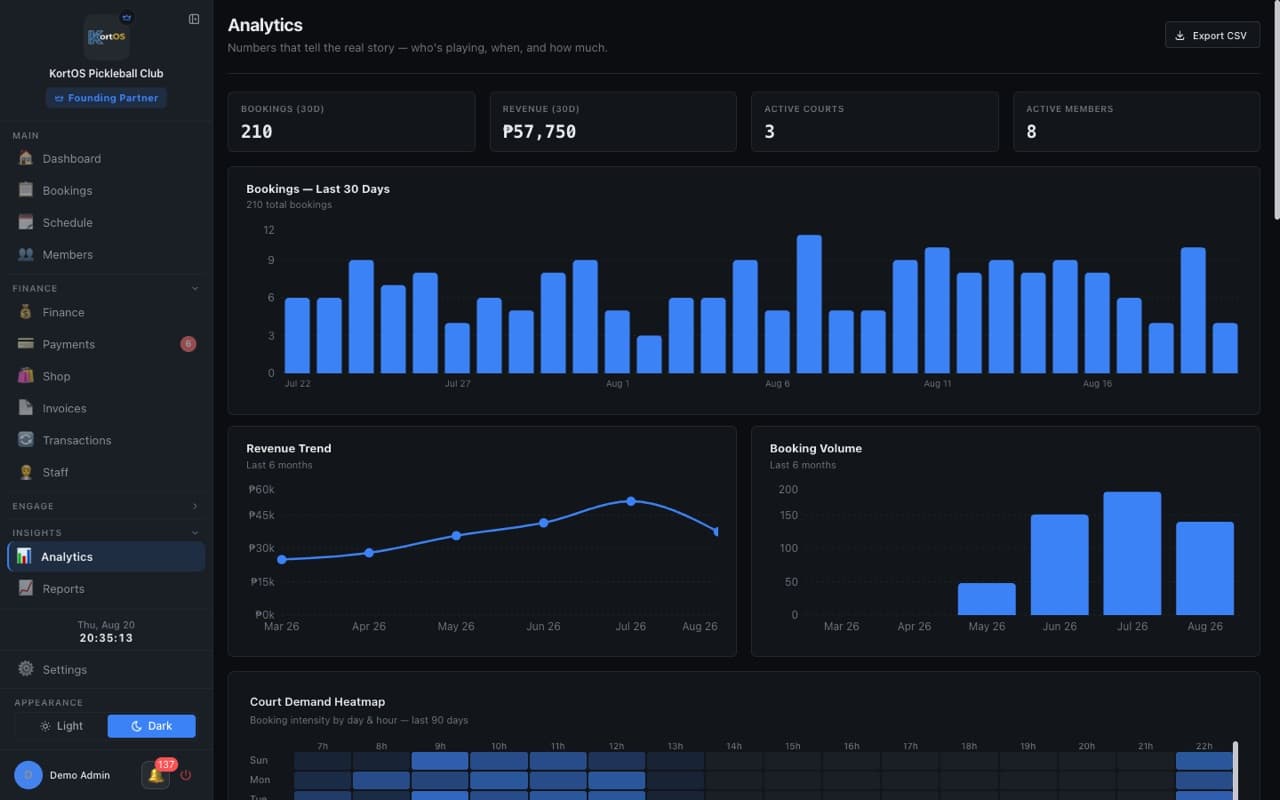Open the Staff menu entry

click(106, 472)
